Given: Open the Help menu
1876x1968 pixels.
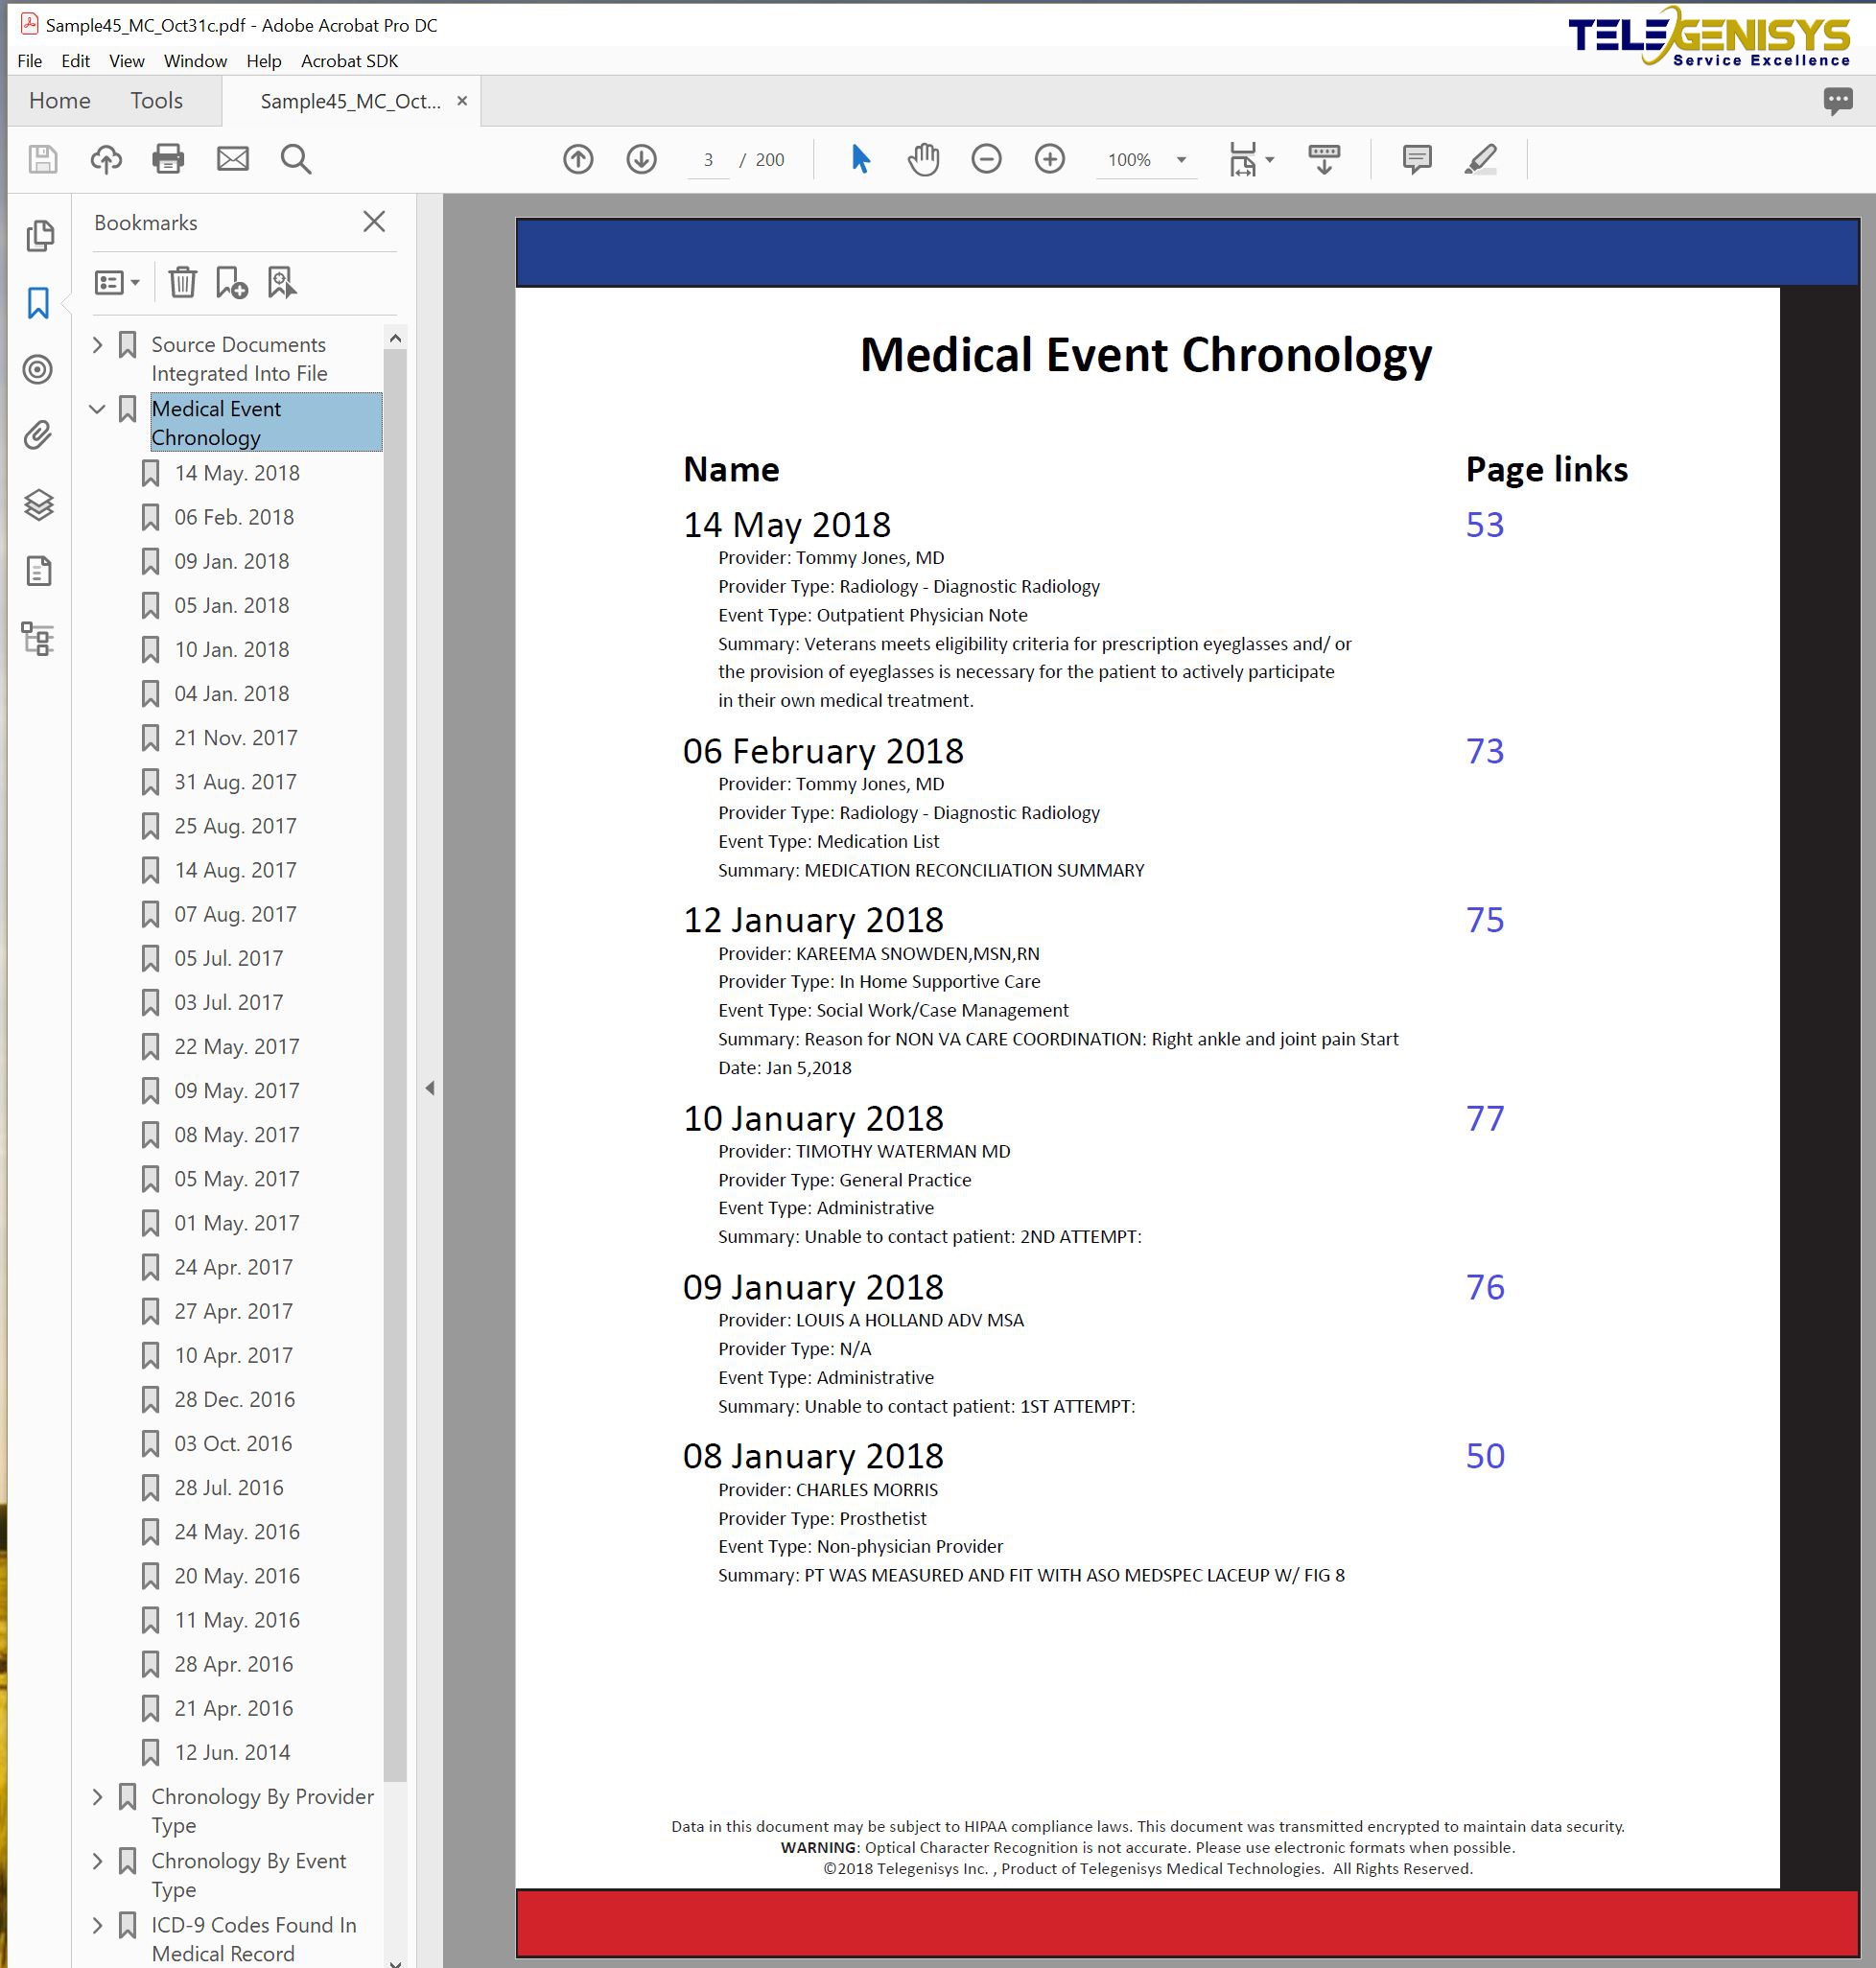Looking at the screenshot, I should coord(264,61).
